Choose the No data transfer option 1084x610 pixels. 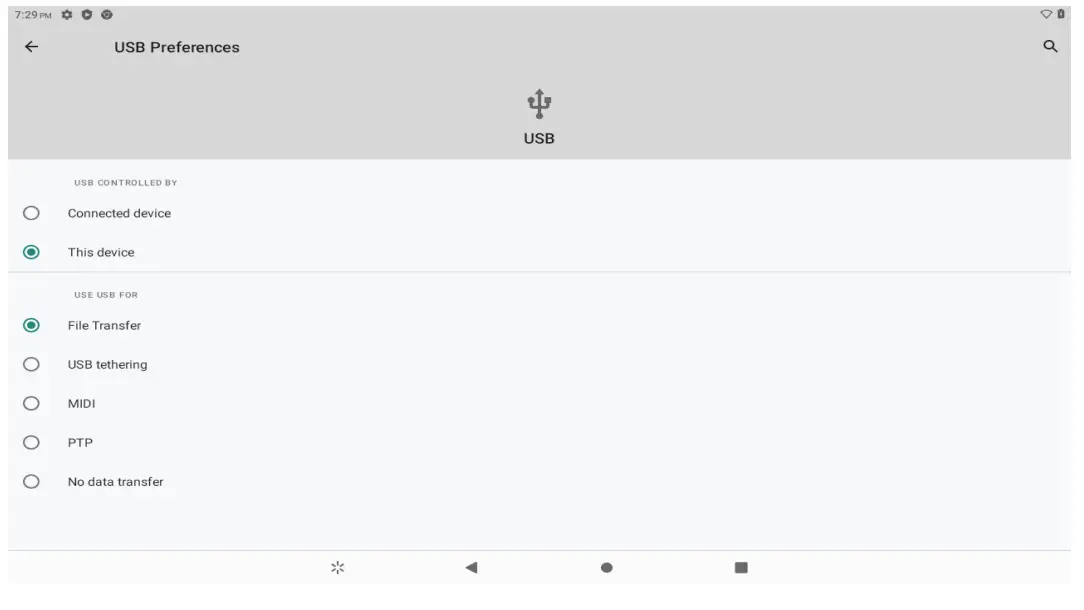click(31, 481)
